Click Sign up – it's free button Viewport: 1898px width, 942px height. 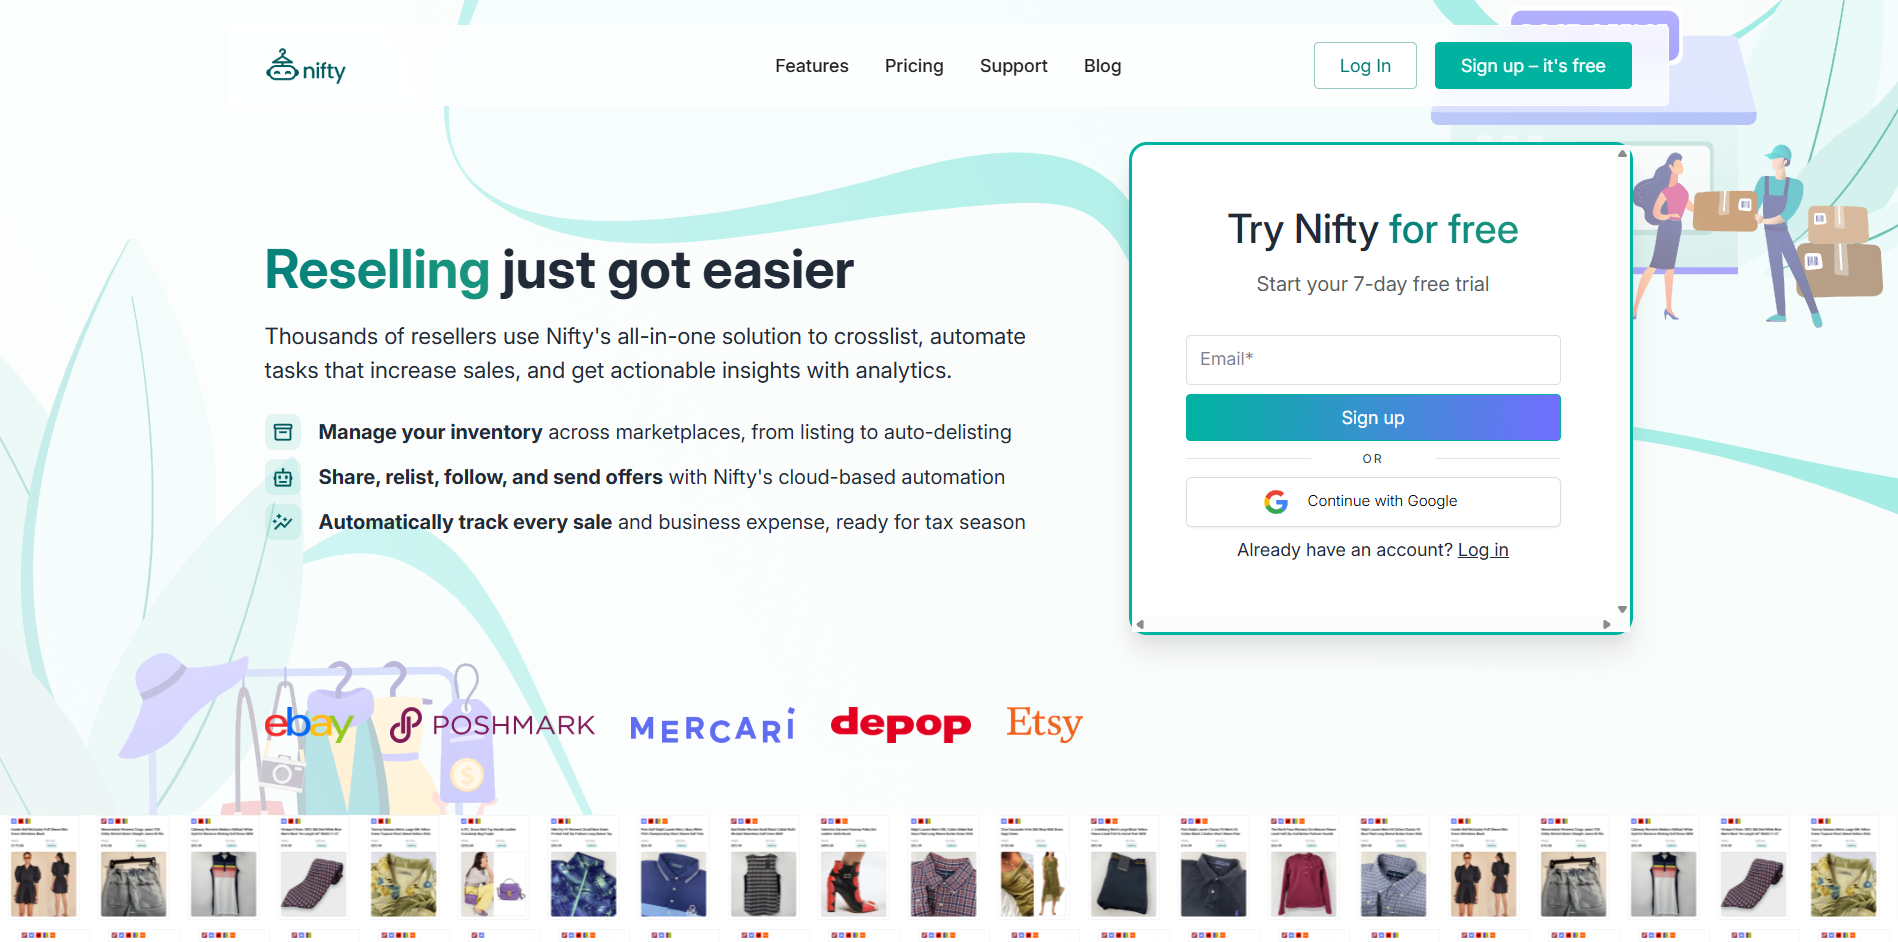click(x=1533, y=66)
